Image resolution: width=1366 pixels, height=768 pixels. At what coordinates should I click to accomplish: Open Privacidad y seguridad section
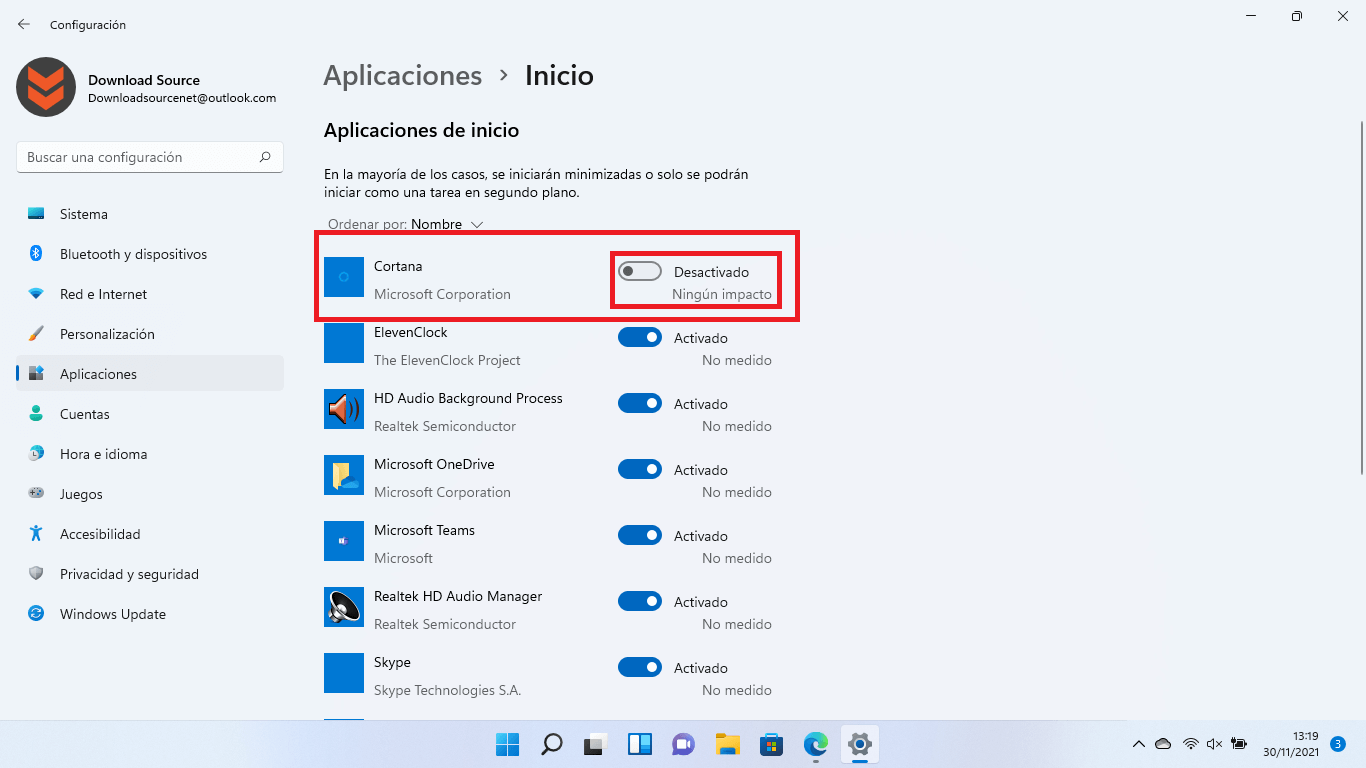[x=150, y=574]
